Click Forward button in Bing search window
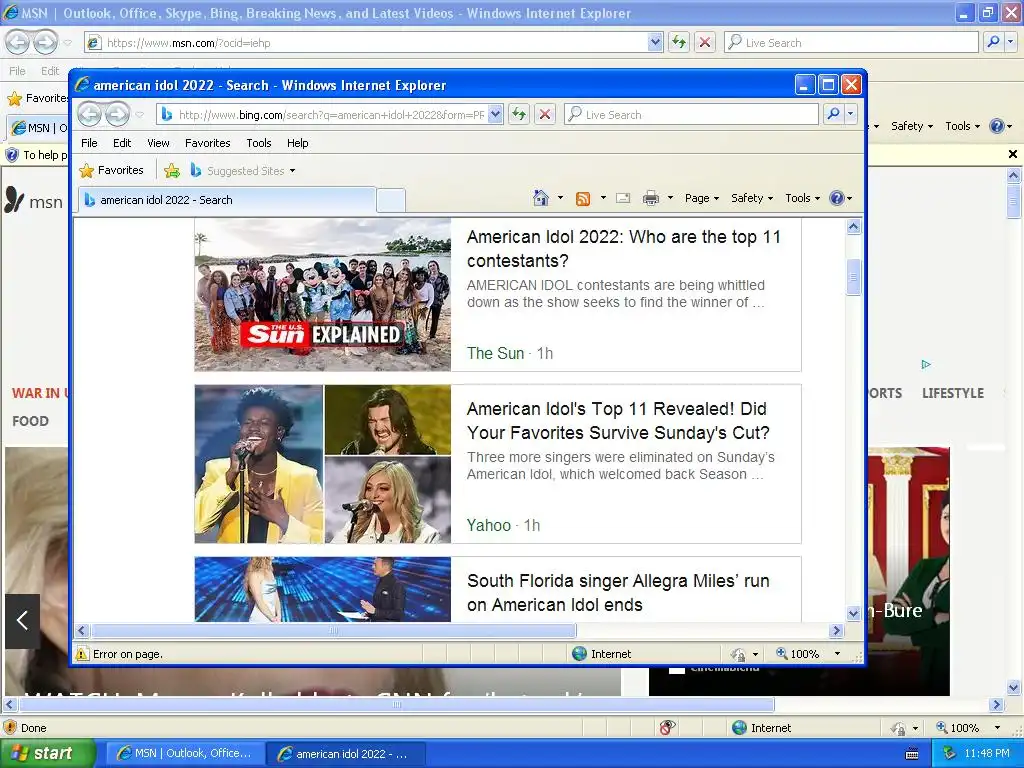 tap(117, 114)
